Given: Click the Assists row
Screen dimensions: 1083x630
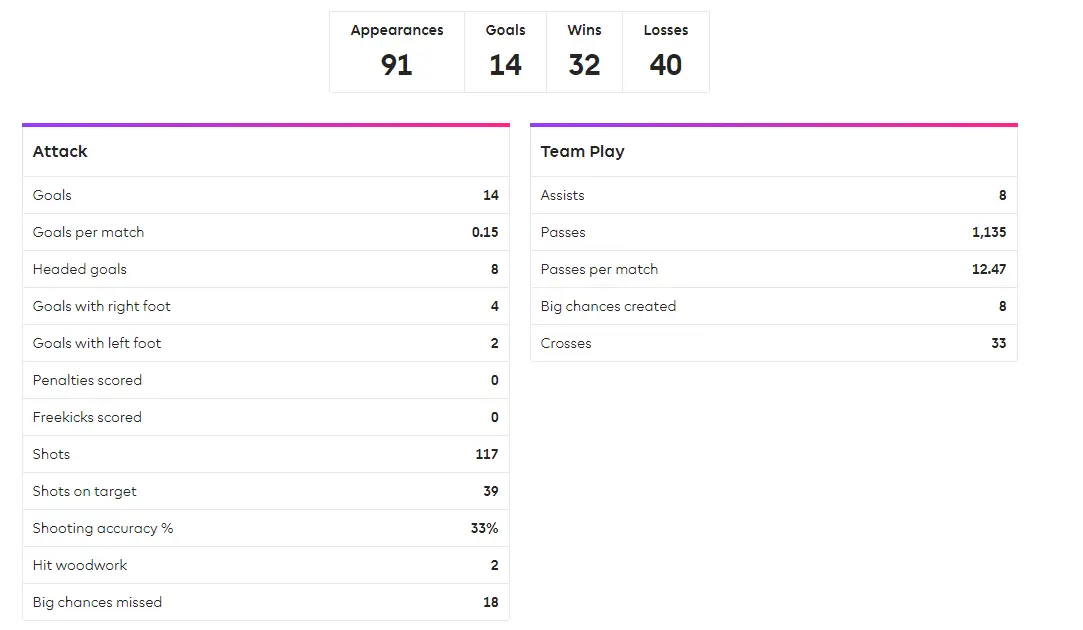Looking at the screenshot, I should point(773,195).
